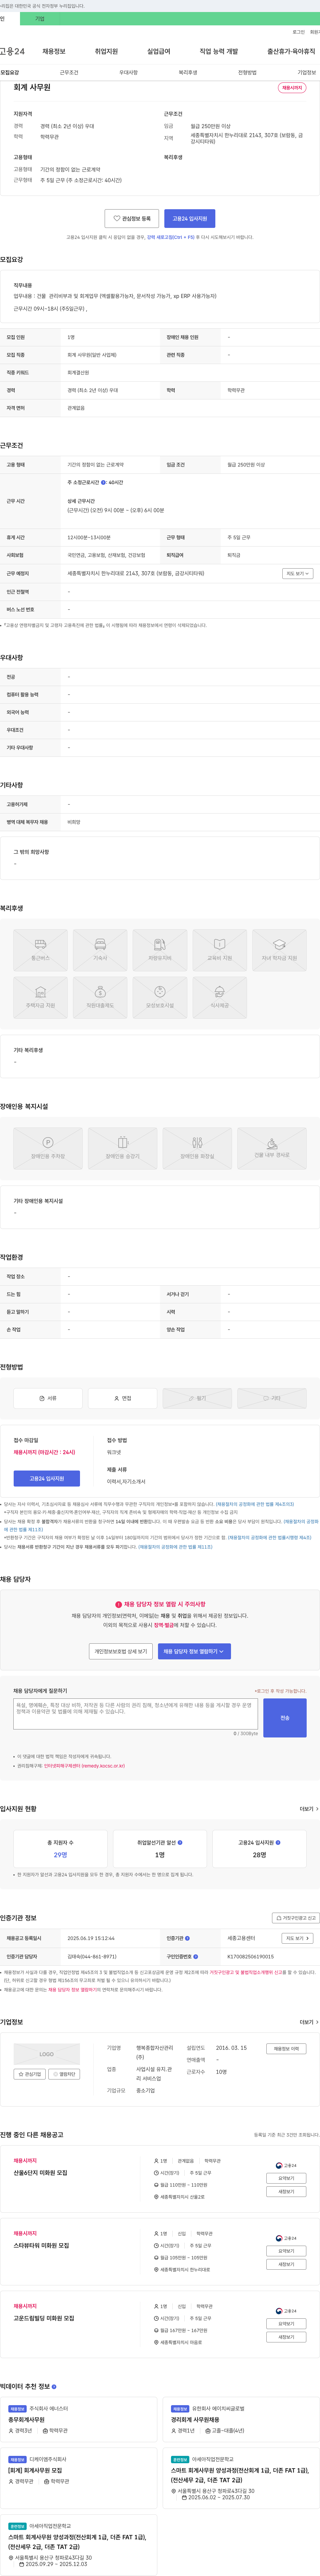The height and width of the screenshot is (2576, 320).
Task: Open the 경리회계 사무원채용 recommended job
Action: 195,2420
